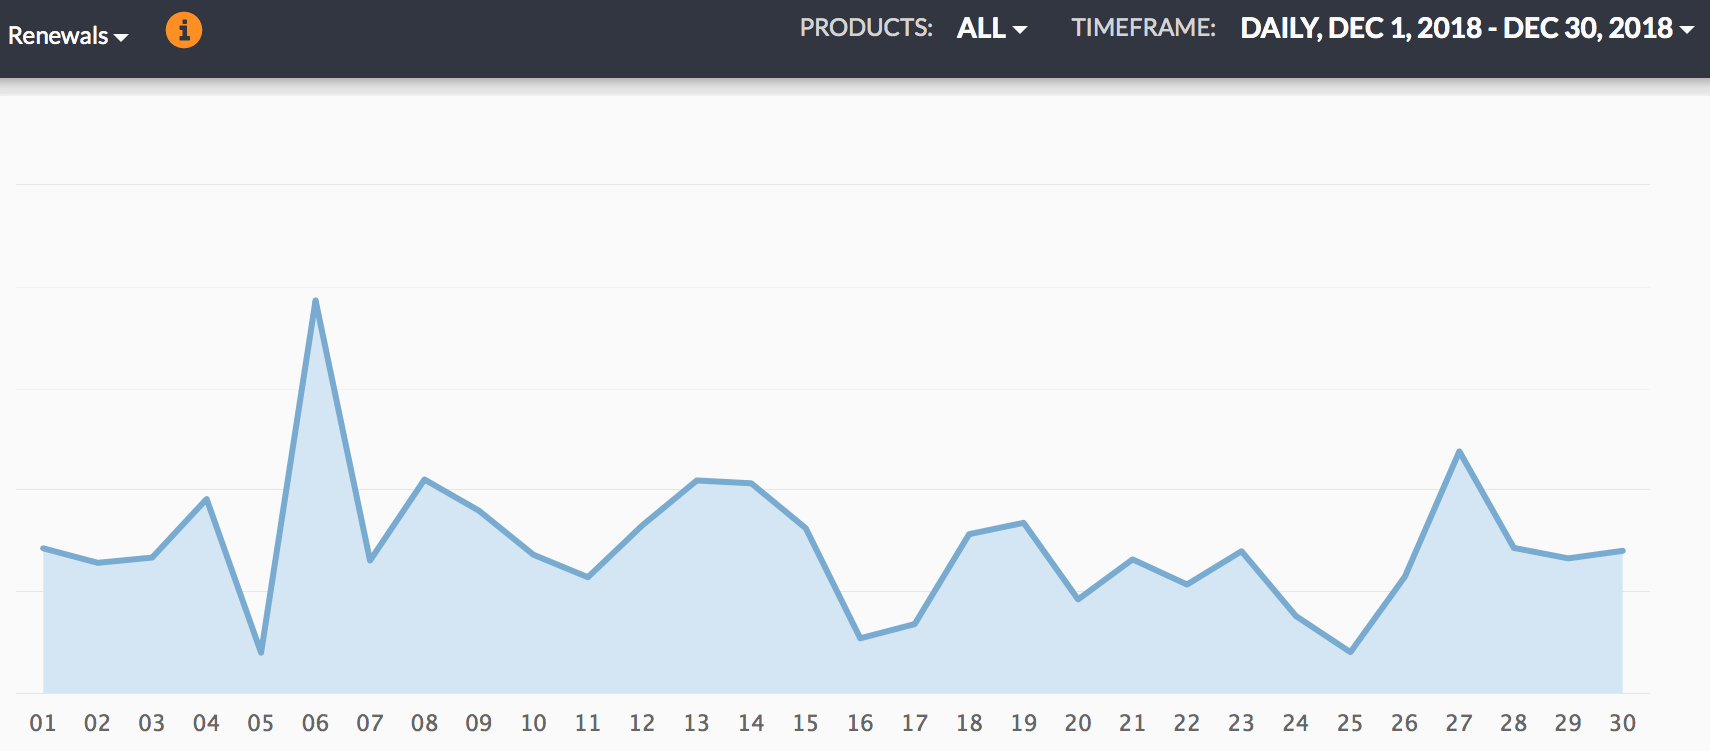
Task: Expand the Products ALL dropdown
Action: point(991,29)
